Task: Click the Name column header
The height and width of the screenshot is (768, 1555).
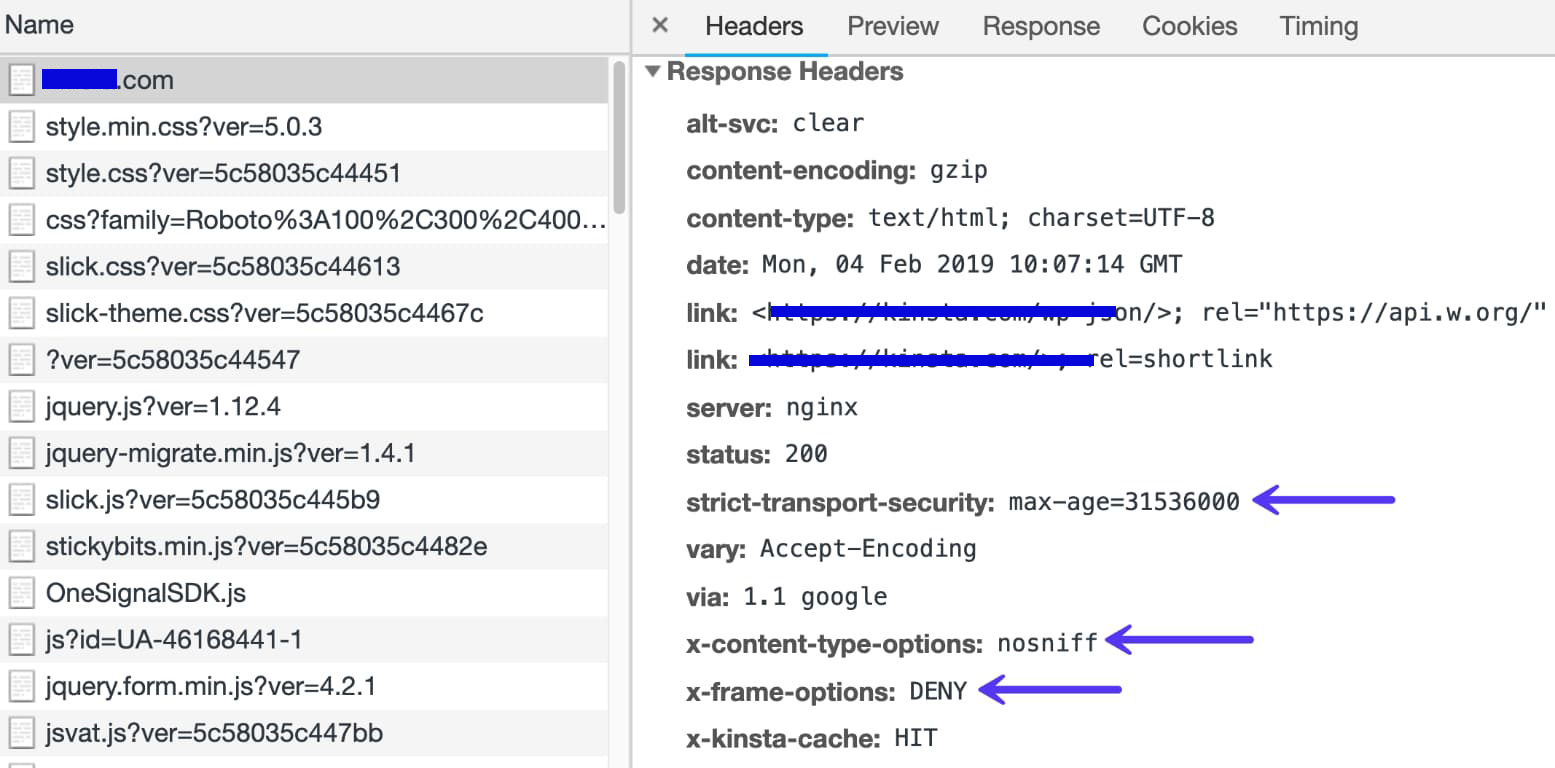Action: [40, 25]
